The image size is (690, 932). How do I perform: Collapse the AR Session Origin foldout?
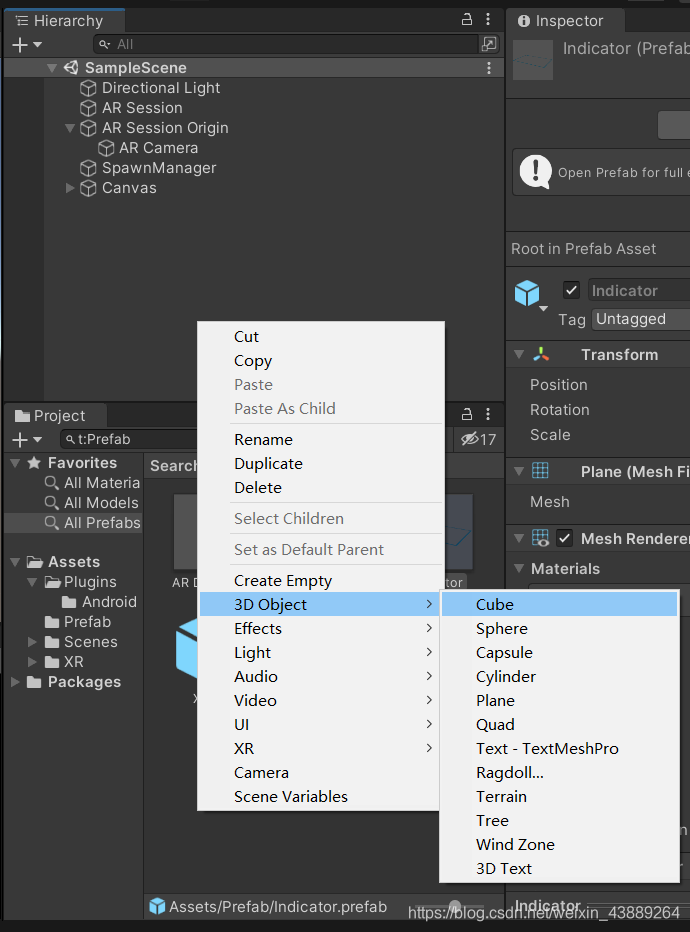pos(70,128)
